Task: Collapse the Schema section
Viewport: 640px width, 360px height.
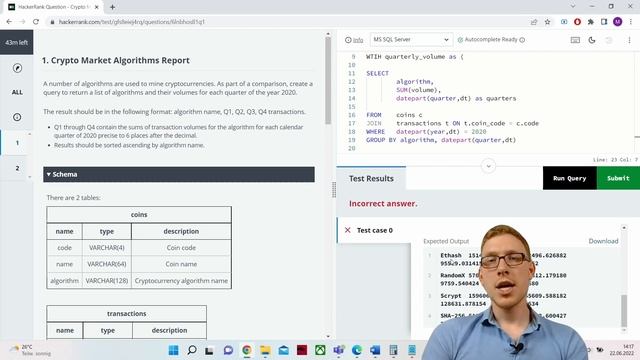Action: tap(179, 174)
